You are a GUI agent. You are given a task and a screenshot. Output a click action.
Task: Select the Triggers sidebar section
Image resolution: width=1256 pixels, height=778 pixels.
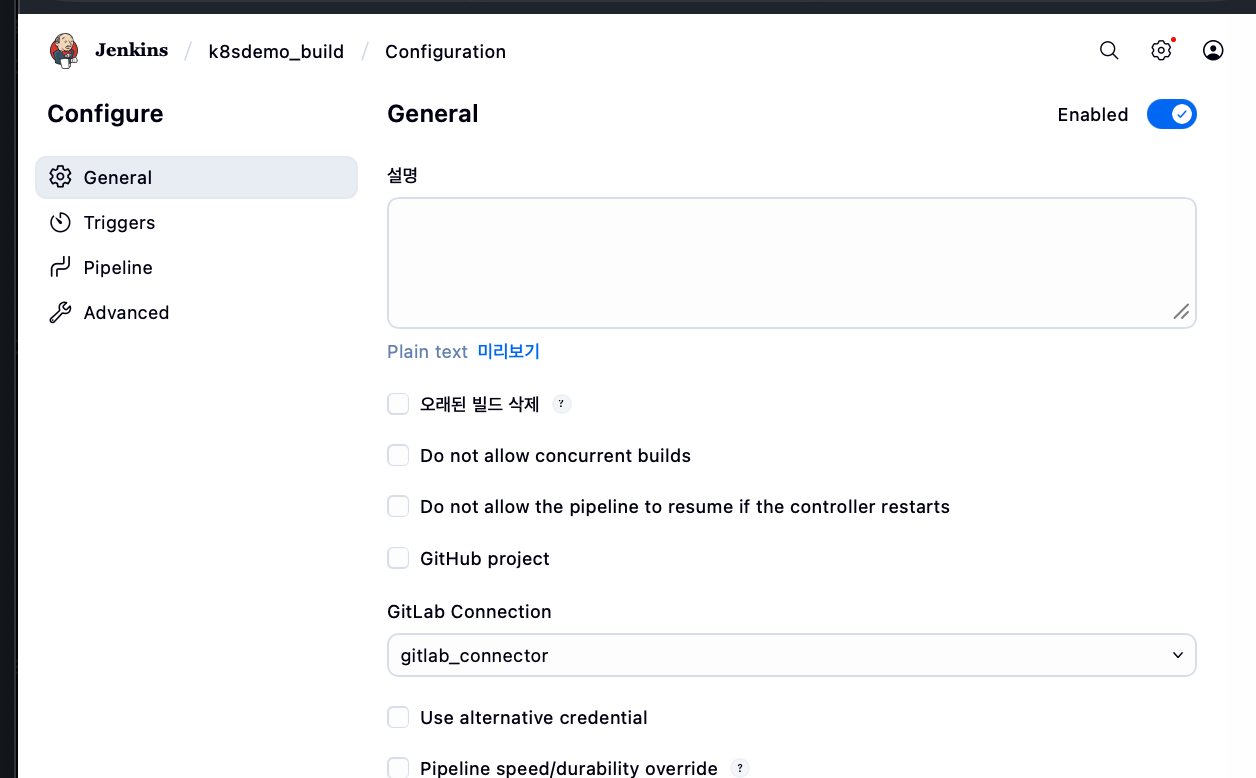(x=119, y=222)
